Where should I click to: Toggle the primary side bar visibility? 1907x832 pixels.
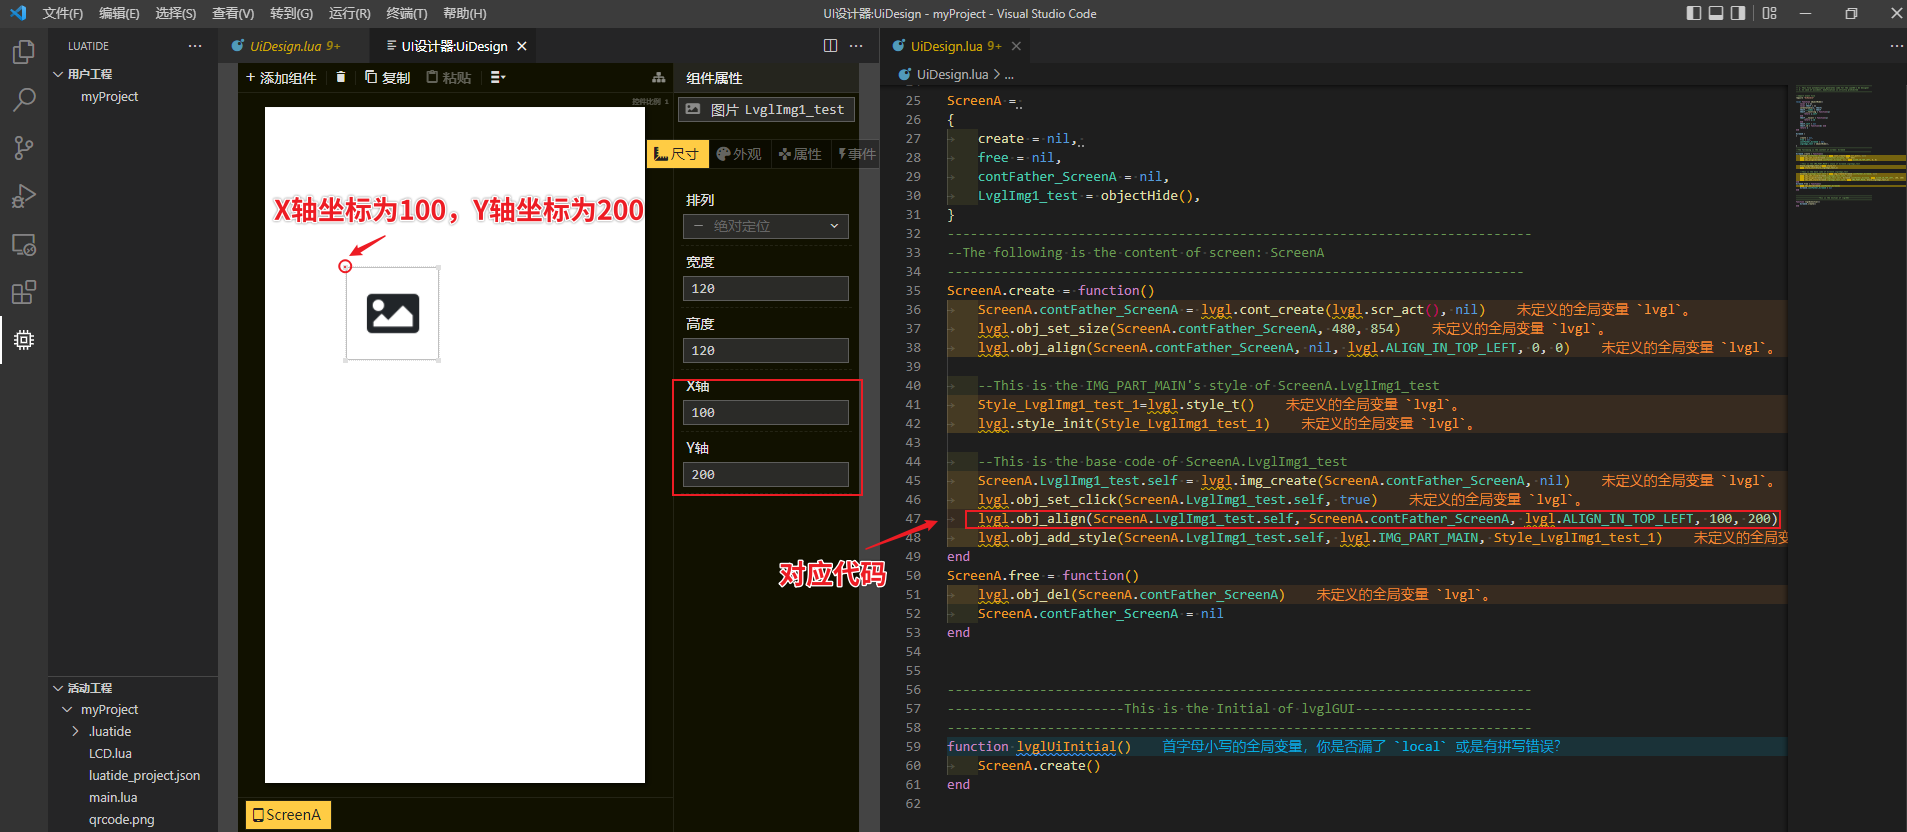[x=1693, y=13]
